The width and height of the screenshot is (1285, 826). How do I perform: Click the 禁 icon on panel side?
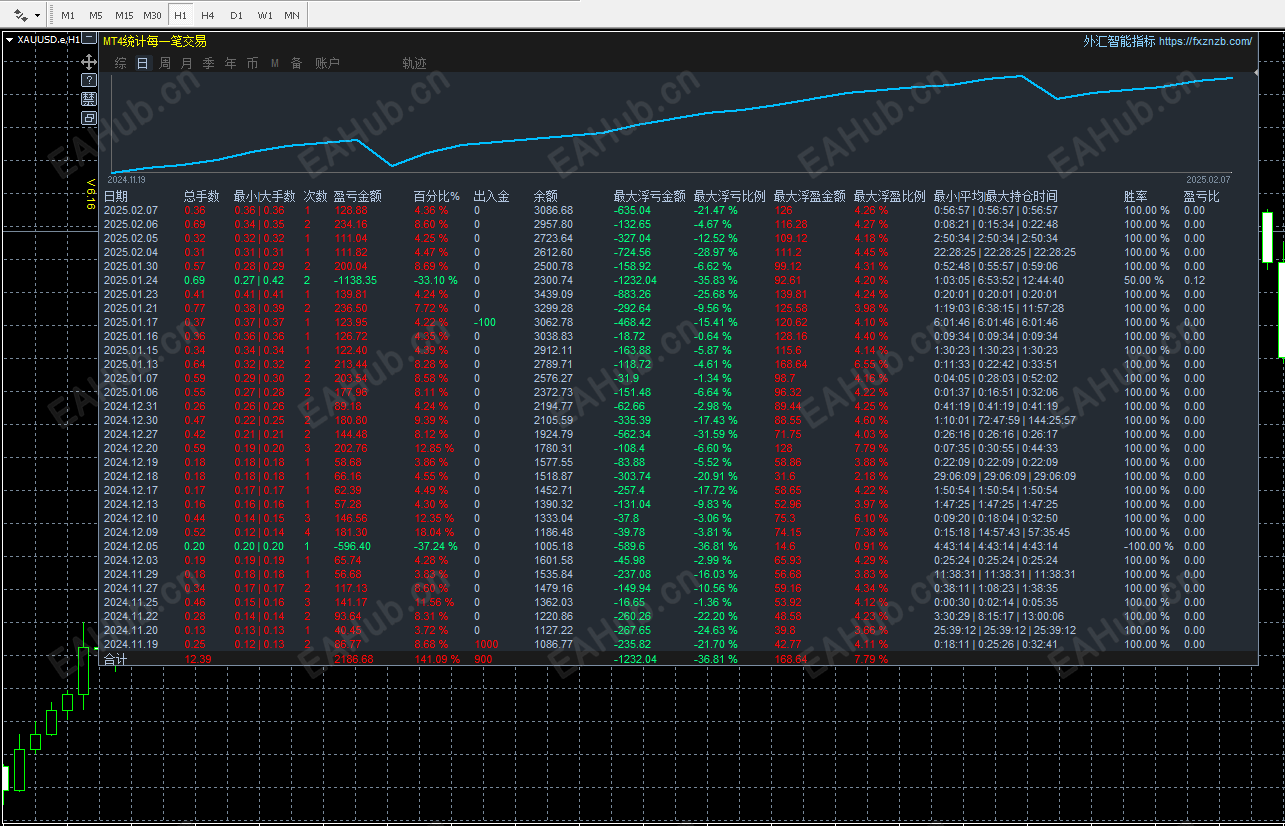[x=89, y=99]
